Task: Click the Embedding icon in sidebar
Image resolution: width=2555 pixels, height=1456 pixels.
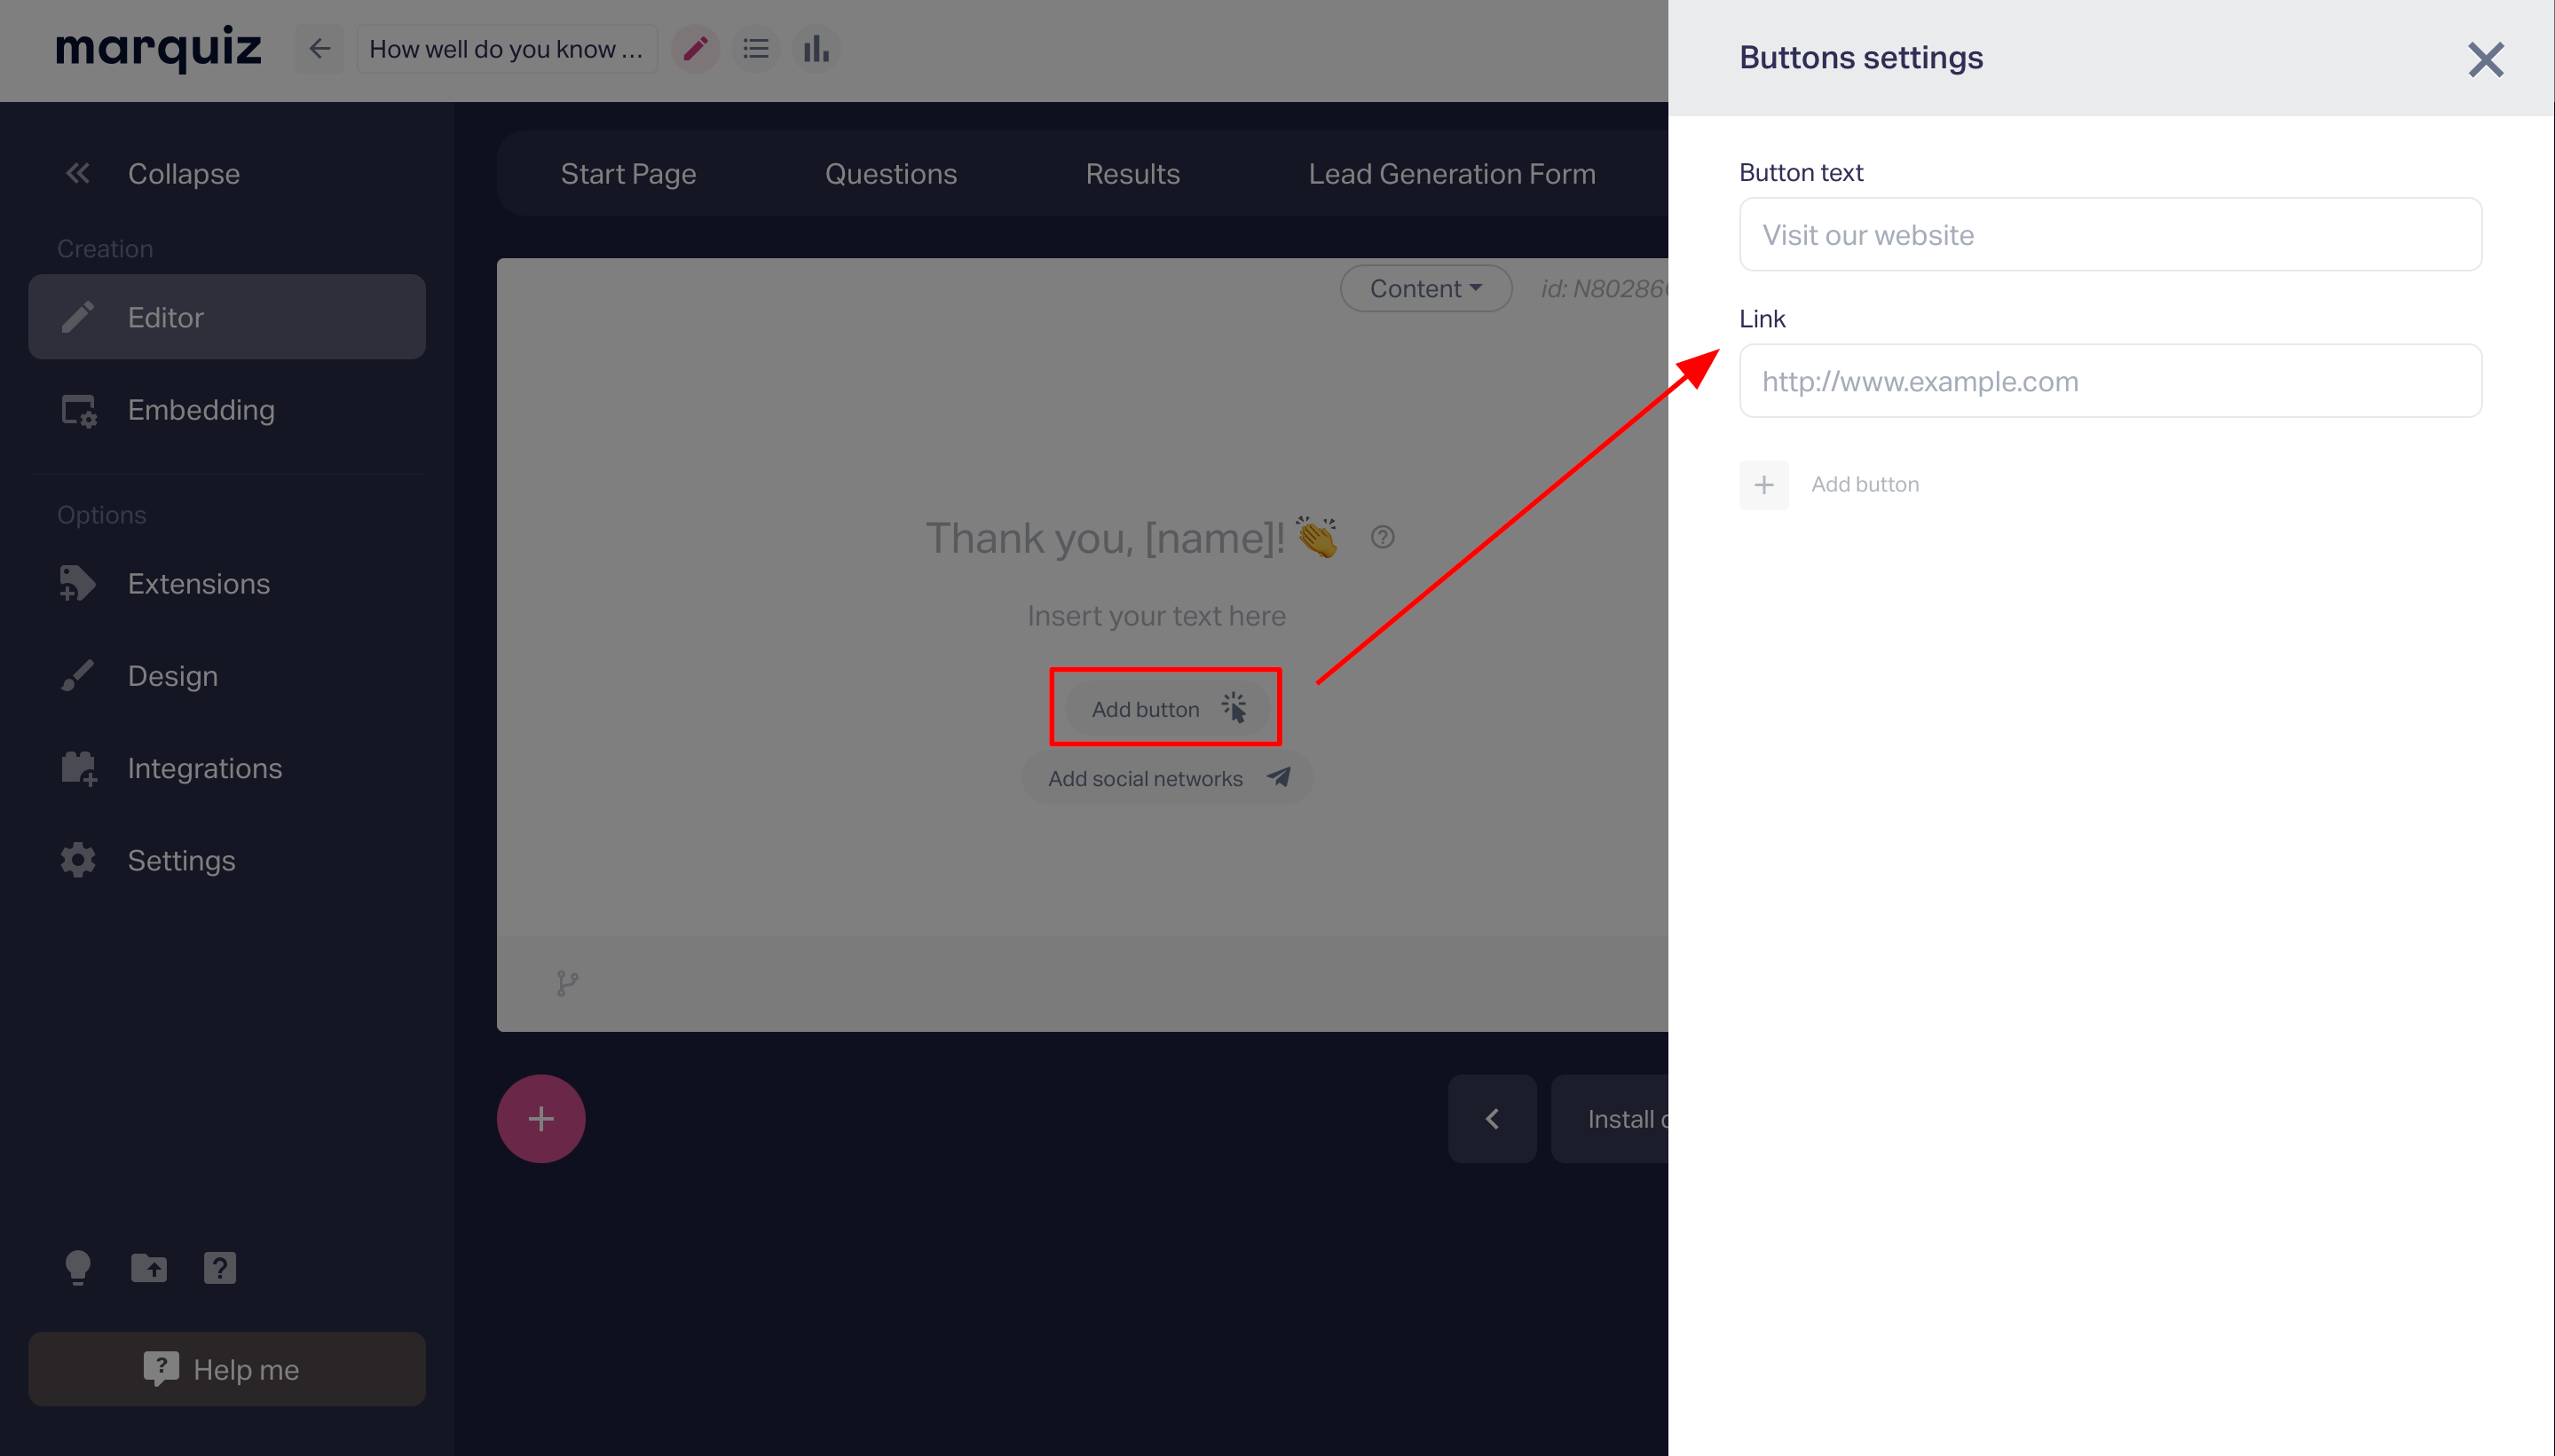Action: click(75, 411)
